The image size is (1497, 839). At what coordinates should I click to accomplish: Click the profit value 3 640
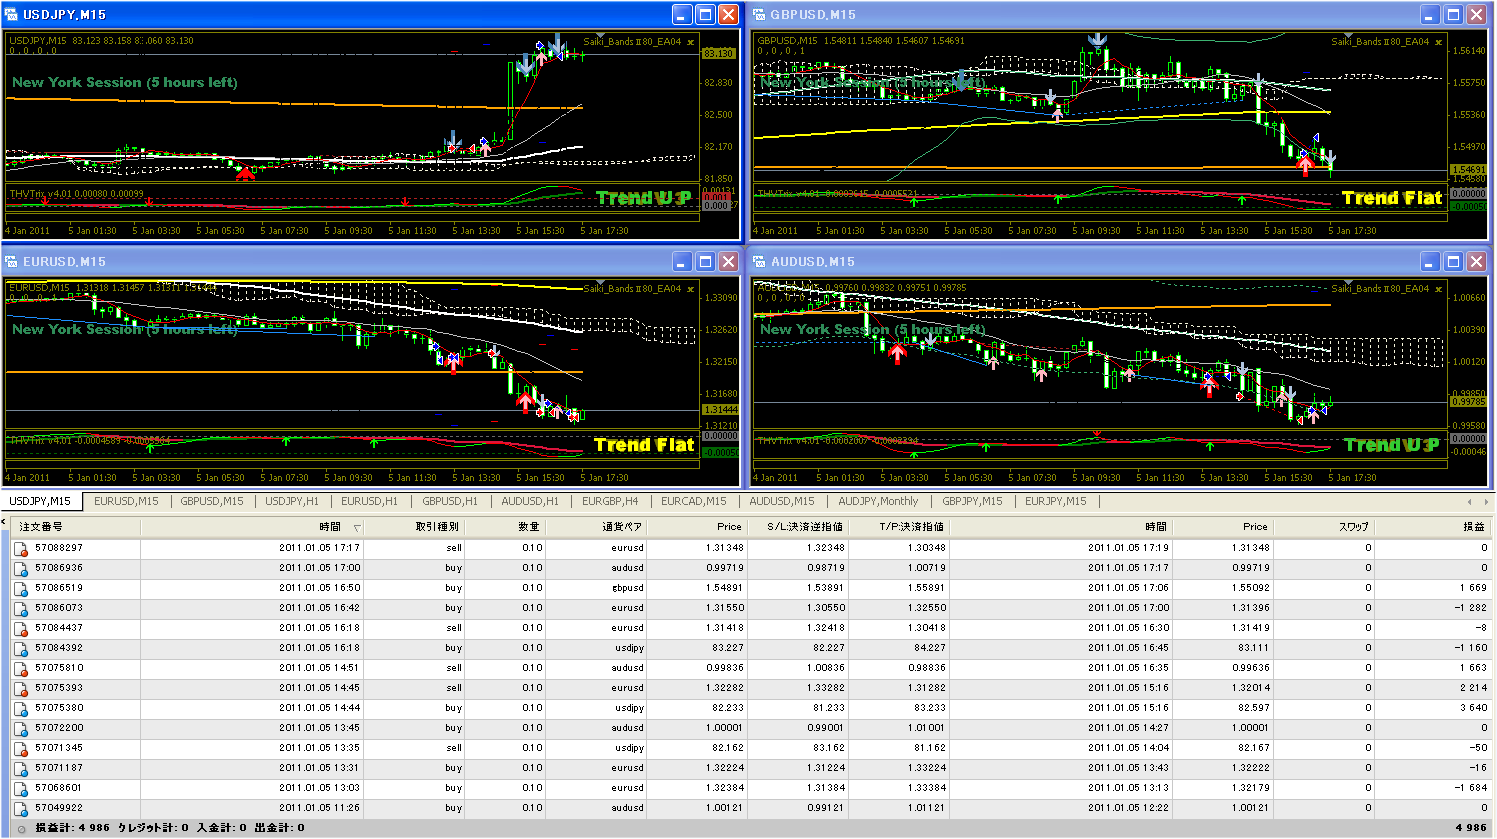pyautogui.click(x=1472, y=708)
